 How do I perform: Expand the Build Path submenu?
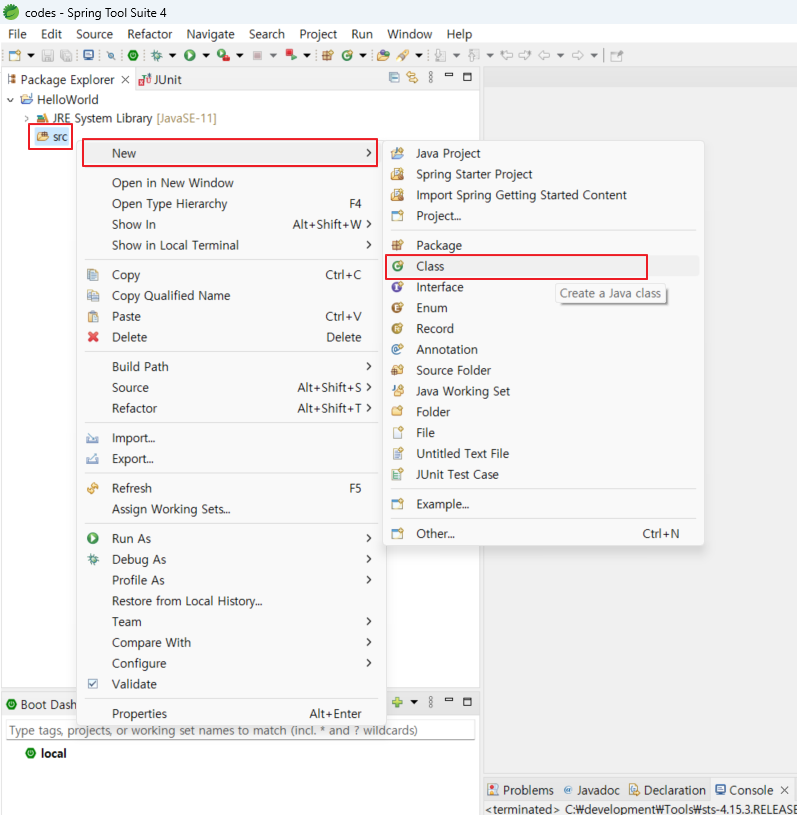point(230,366)
